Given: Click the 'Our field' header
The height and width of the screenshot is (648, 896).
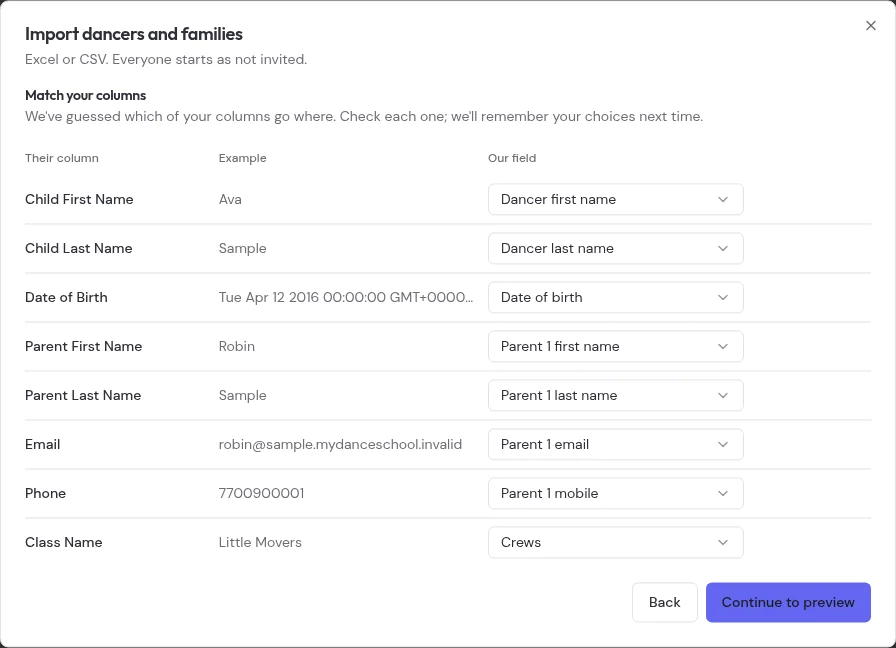Looking at the screenshot, I should (x=512, y=158).
